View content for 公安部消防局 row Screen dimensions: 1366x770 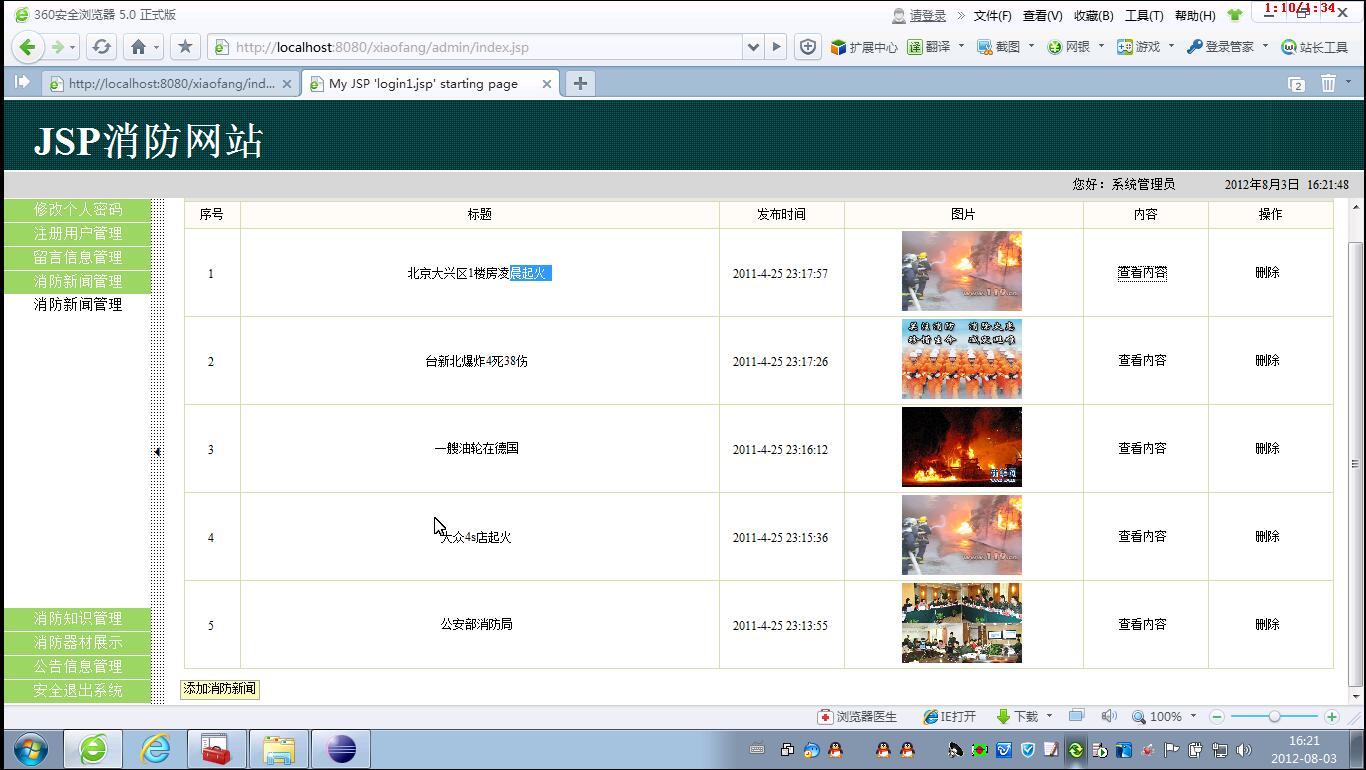(x=1142, y=624)
